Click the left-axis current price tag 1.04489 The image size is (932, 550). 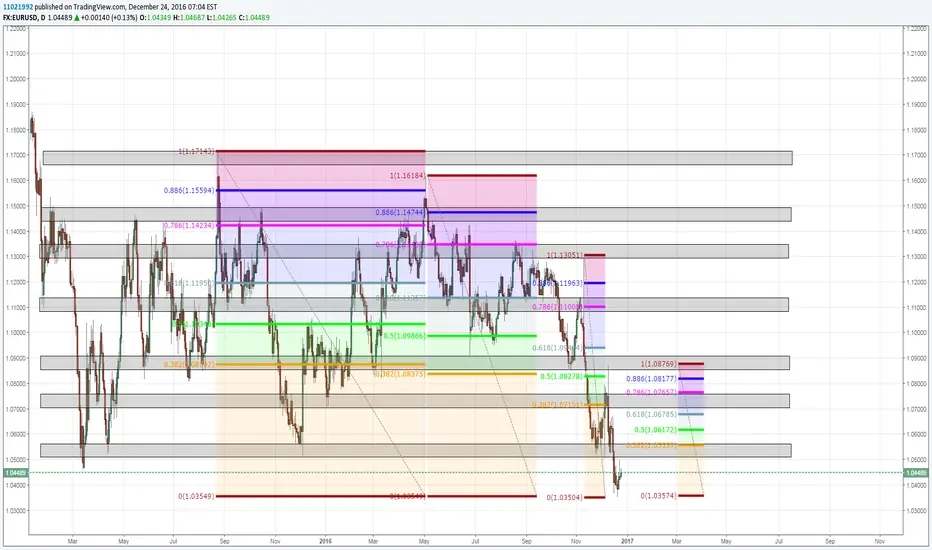point(15,473)
